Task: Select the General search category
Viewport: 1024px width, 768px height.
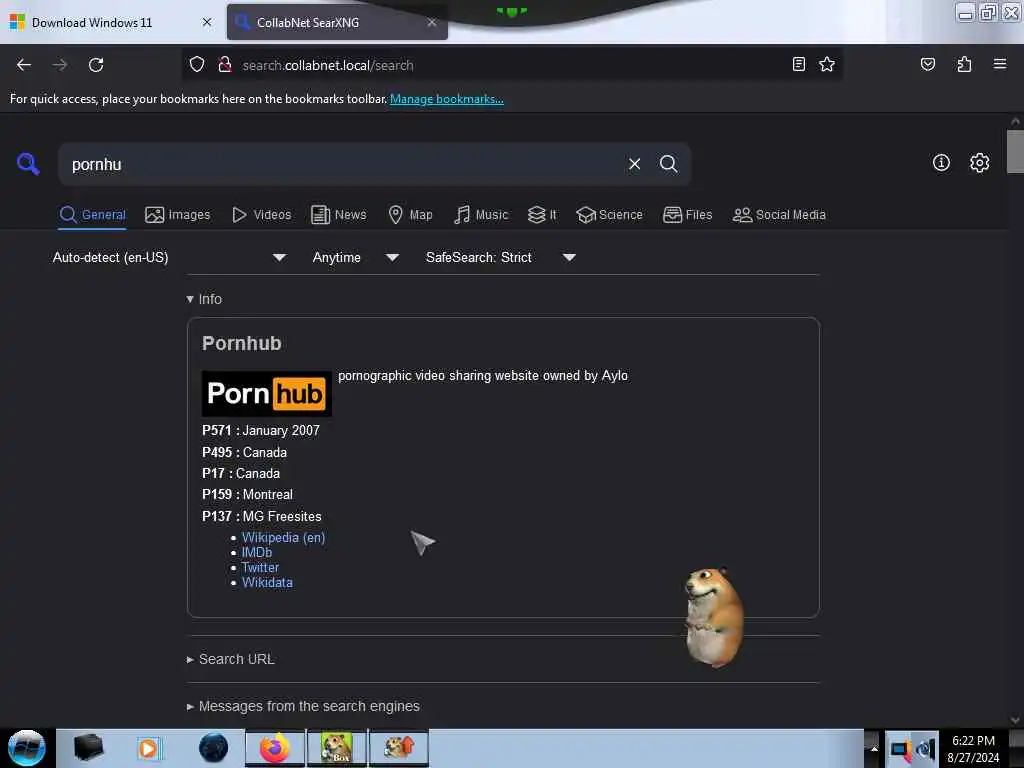Action: (92, 215)
